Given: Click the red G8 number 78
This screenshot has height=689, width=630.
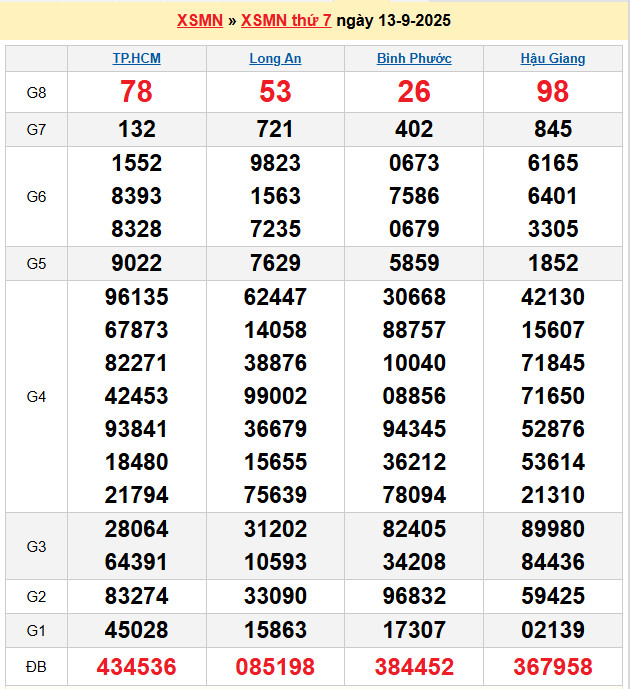Looking at the screenshot, I should point(136,92).
